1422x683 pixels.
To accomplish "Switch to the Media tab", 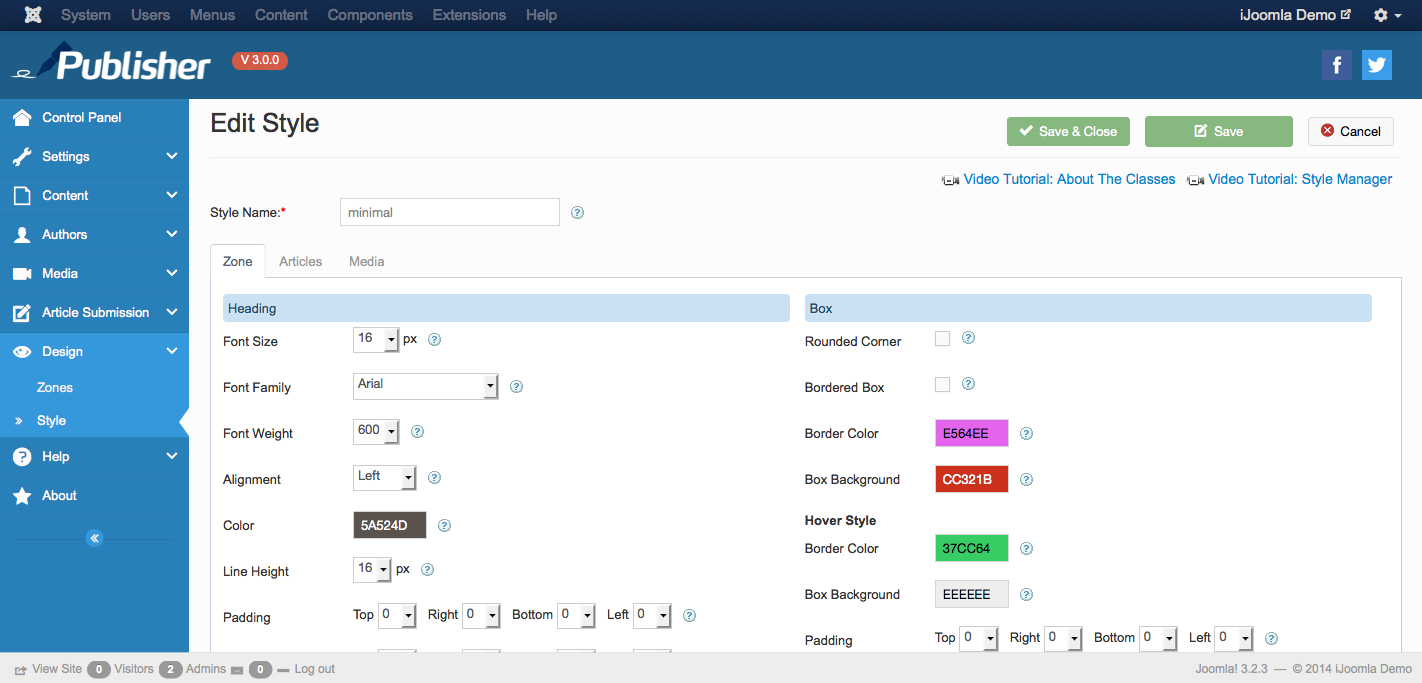I will point(367,261).
